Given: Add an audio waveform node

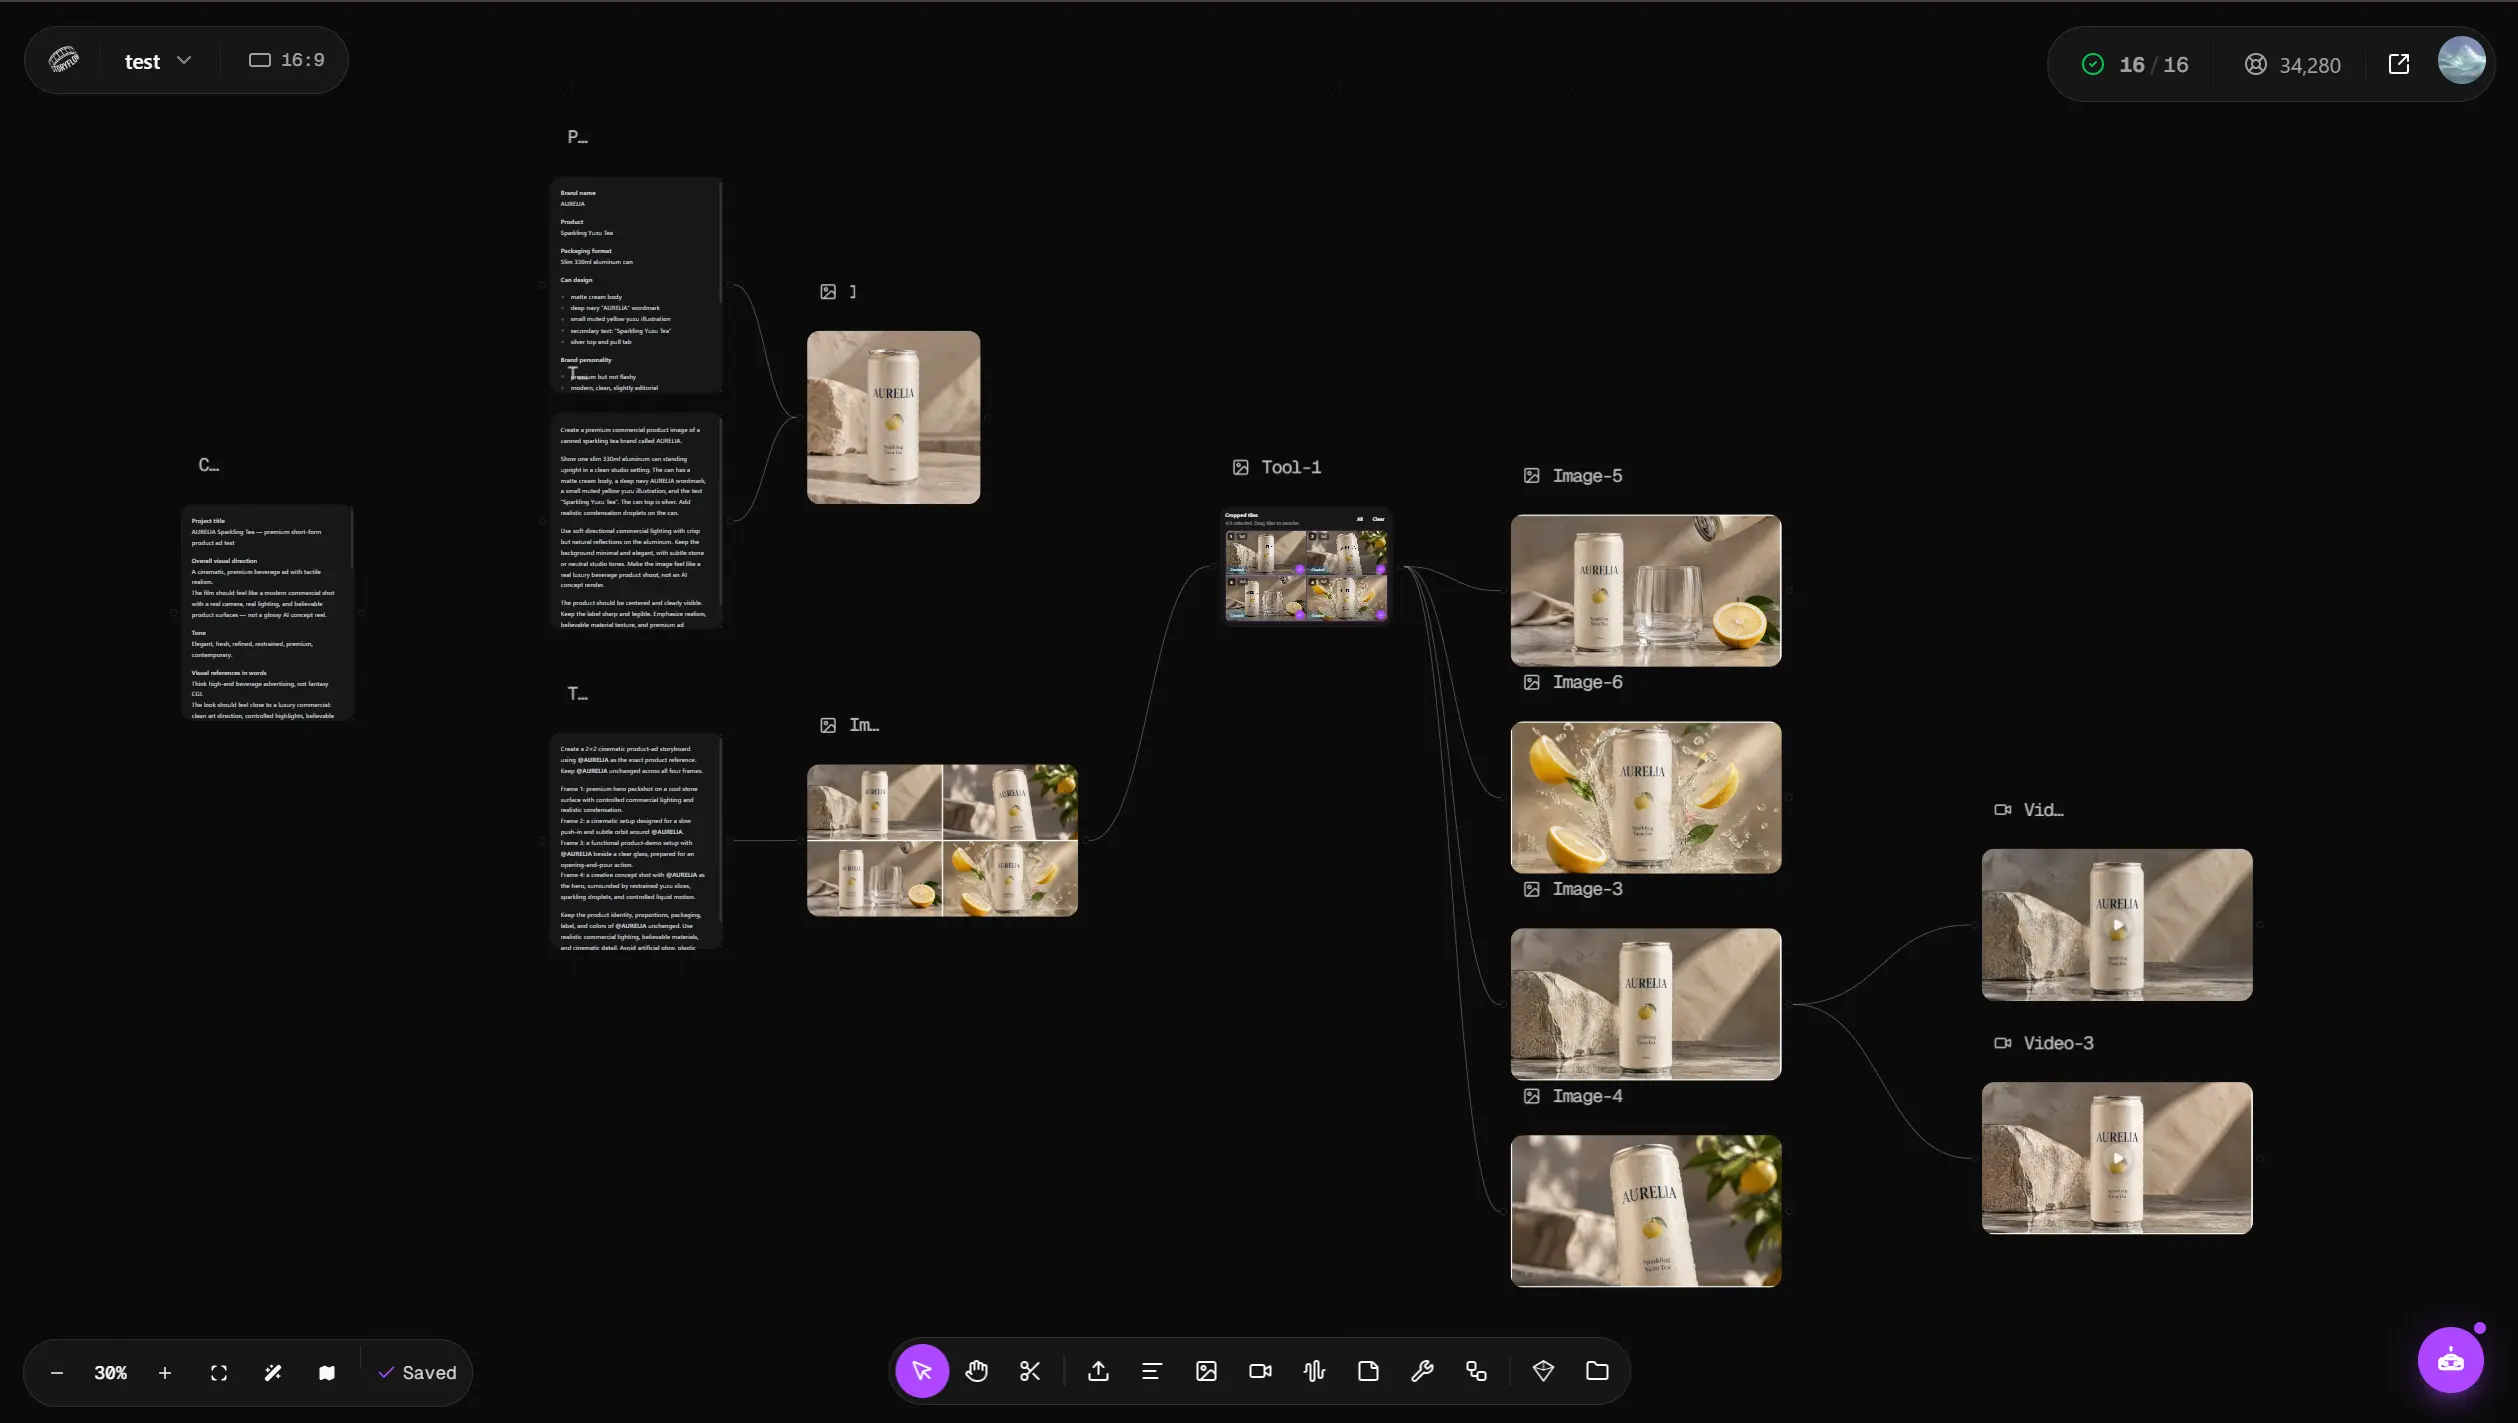Looking at the screenshot, I should pyautogui.click(x=1314, y=1371).
